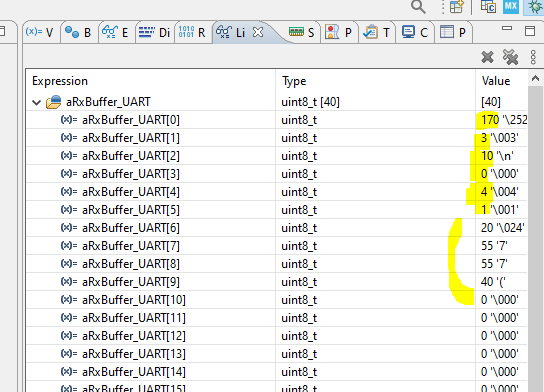Click array folder icon of aRxBuffer_UART
The height and width of the screenshot is (392, 544).
[53, 102]
